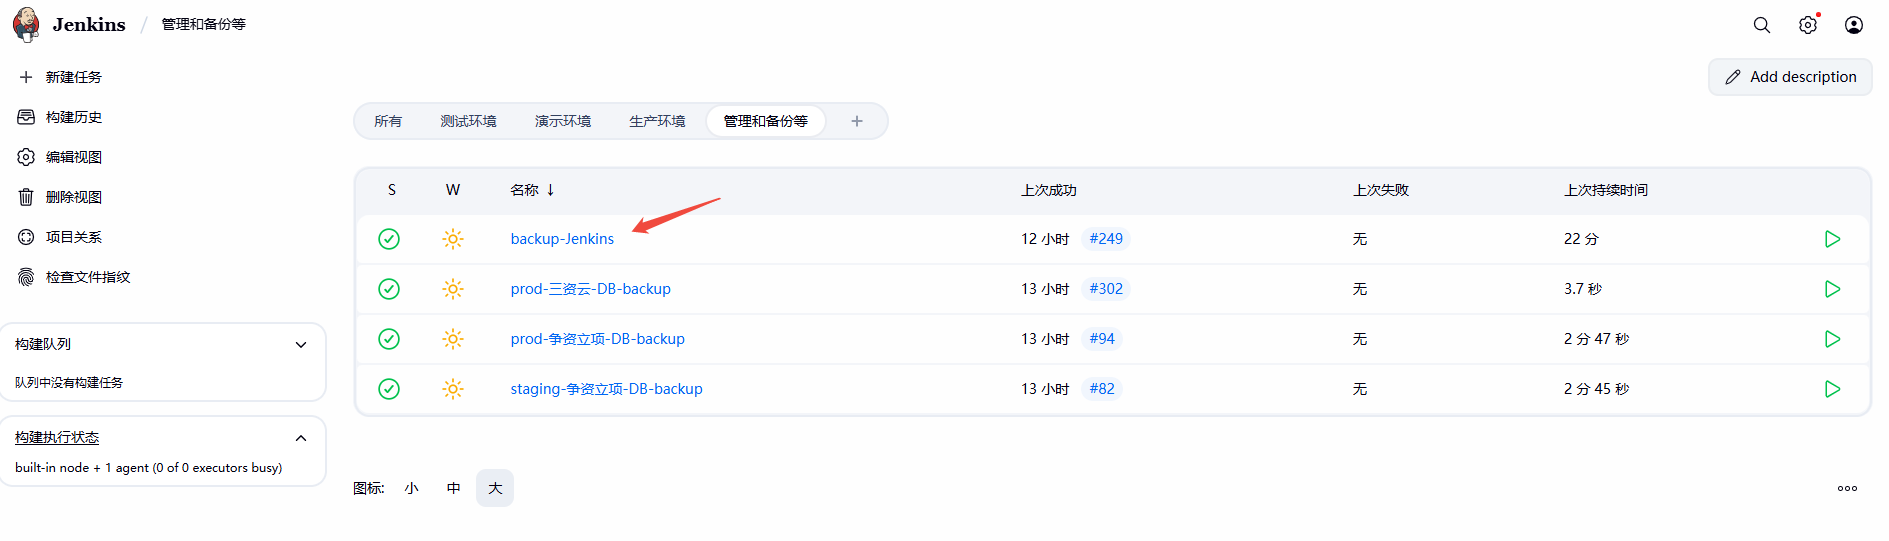Collapse the 构建队列 panel
Viewport: 1889px width, 541px height.
point(301,345)
